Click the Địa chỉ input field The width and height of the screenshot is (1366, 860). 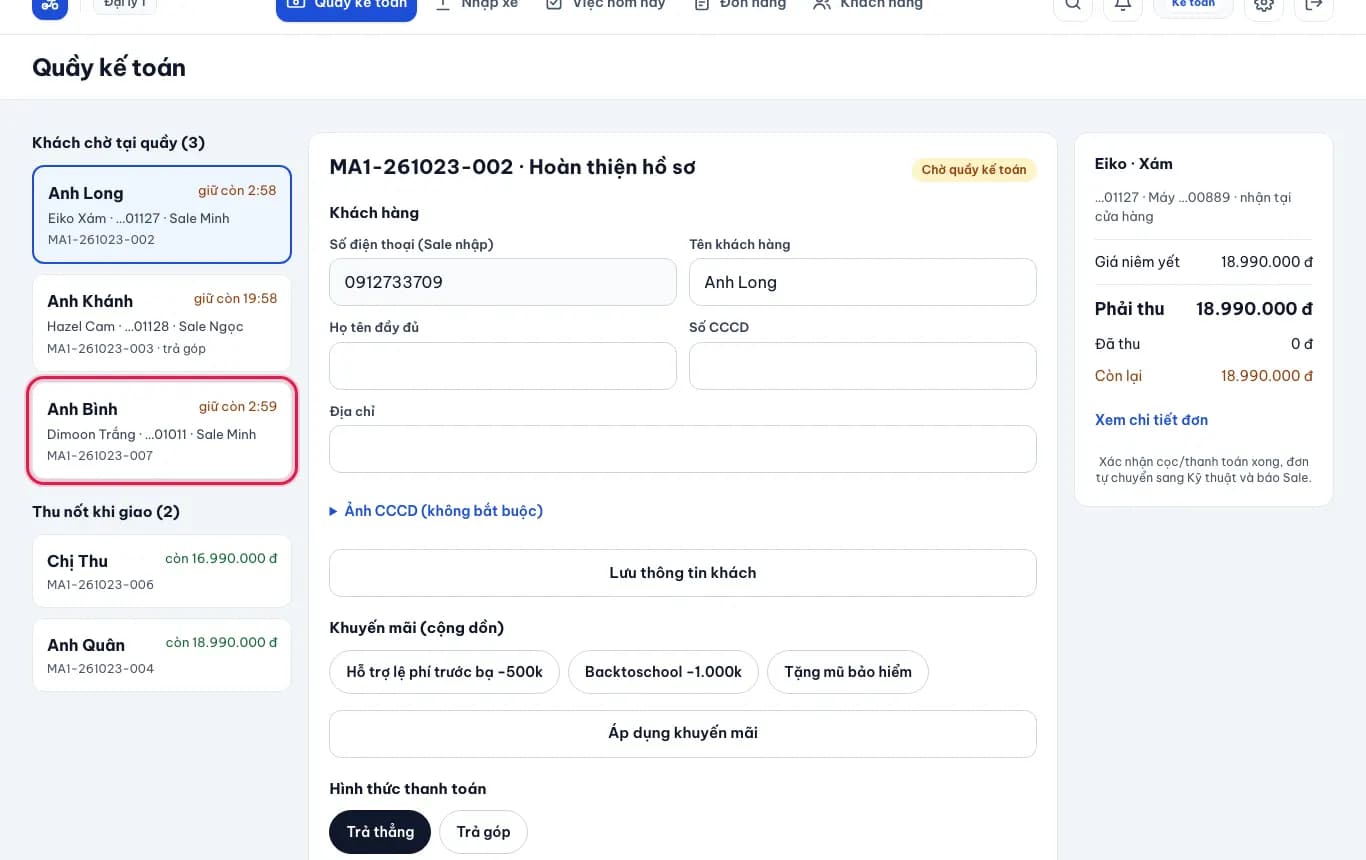click(683, 449)
